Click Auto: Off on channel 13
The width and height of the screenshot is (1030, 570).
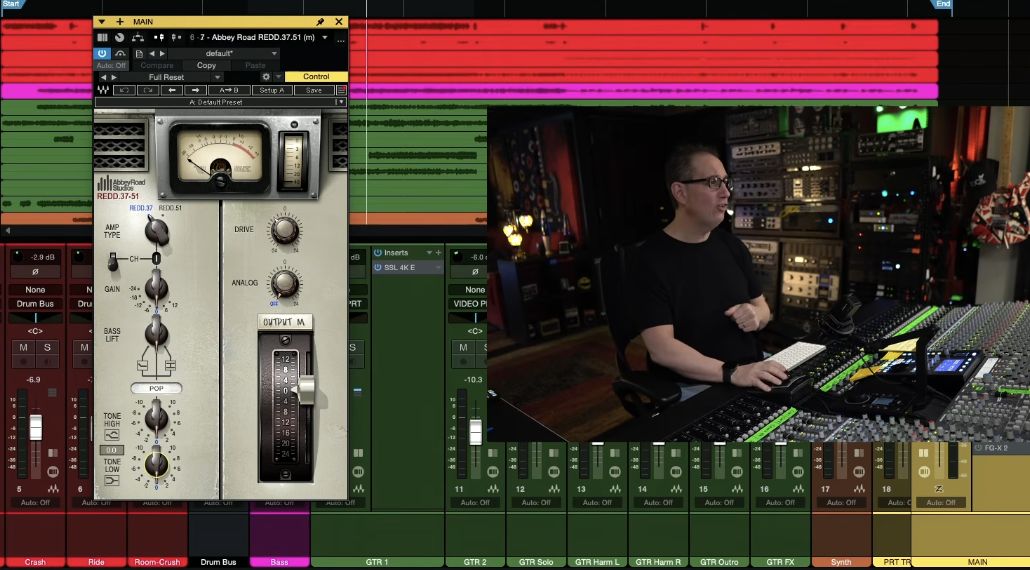(597, 503)
